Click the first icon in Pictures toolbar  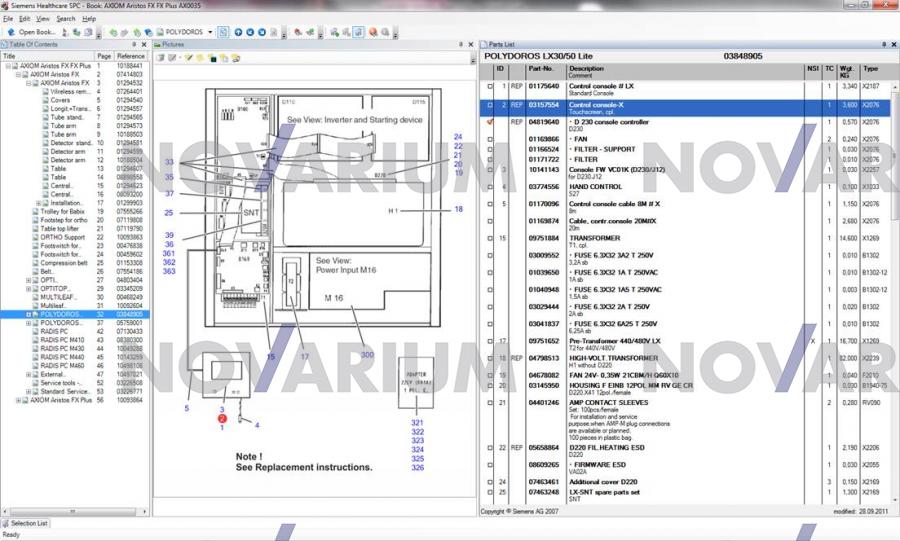(160, 58)
